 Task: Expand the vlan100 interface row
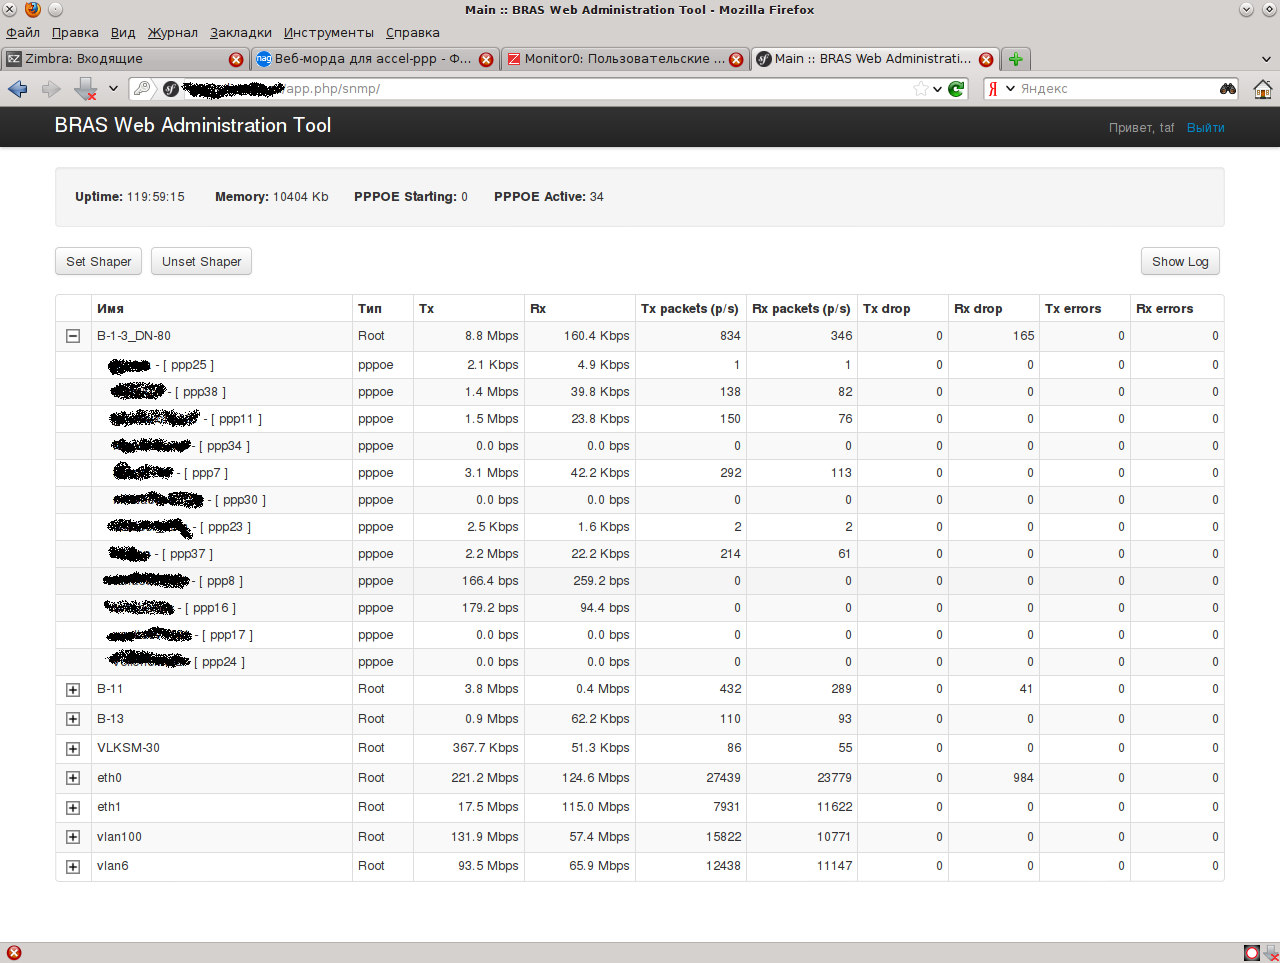point(73,837)
